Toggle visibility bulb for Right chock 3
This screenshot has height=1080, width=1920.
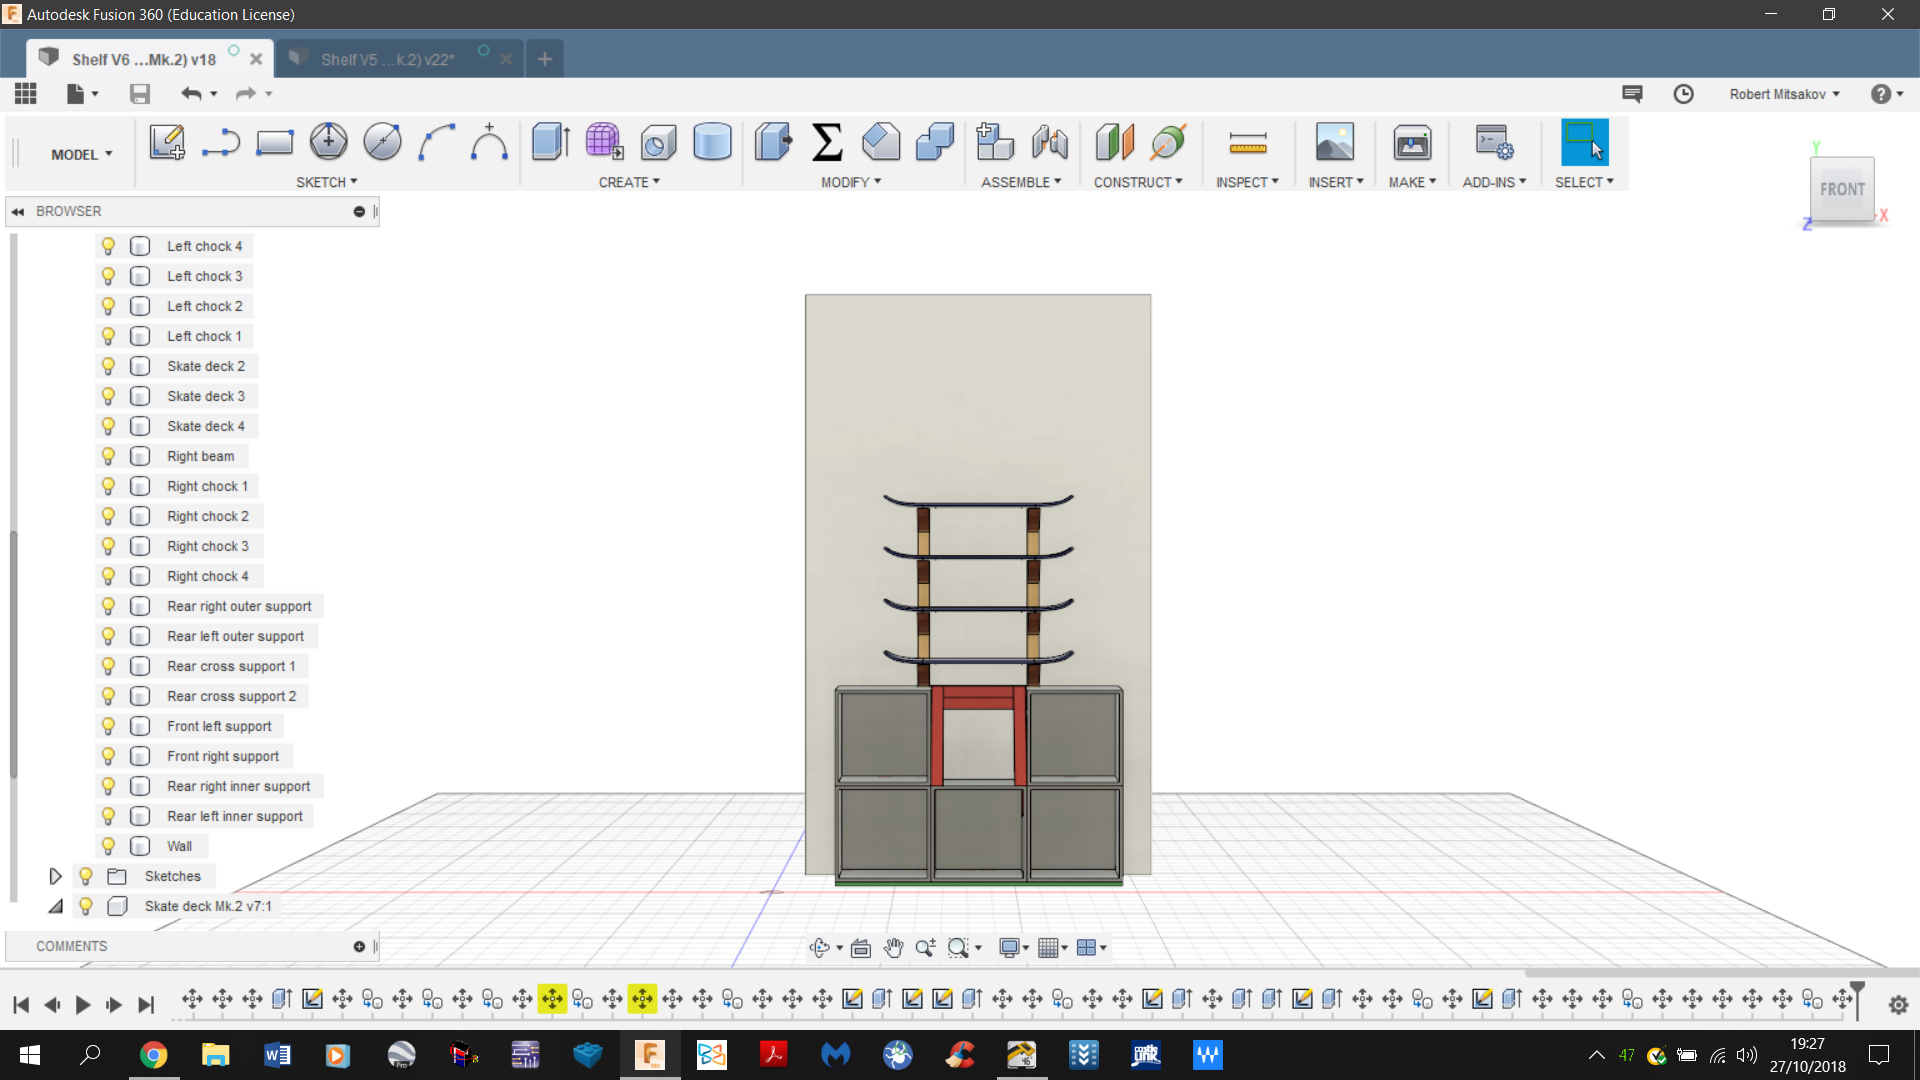click(108, 546)
